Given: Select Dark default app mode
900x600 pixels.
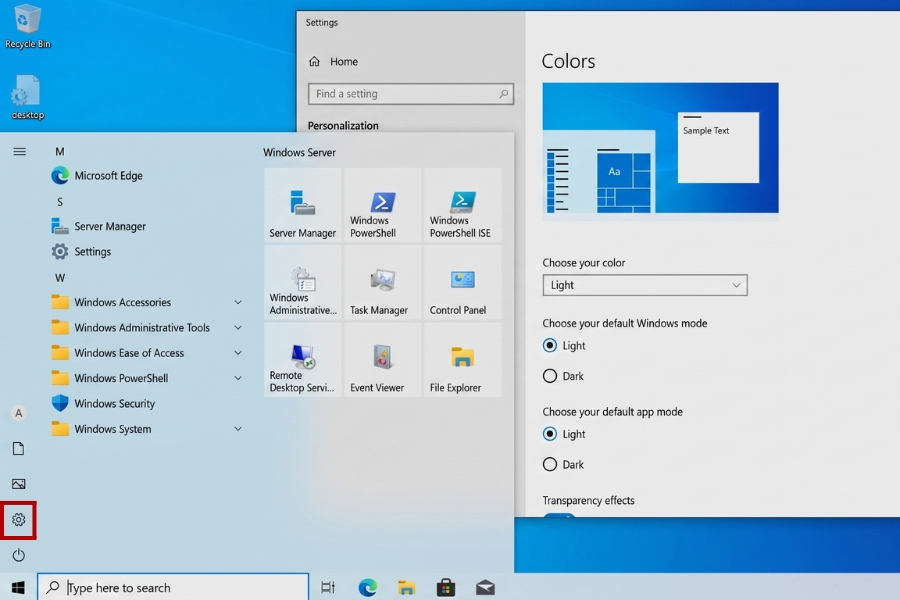Looking at the screenshot, I should tap(550, 464).
